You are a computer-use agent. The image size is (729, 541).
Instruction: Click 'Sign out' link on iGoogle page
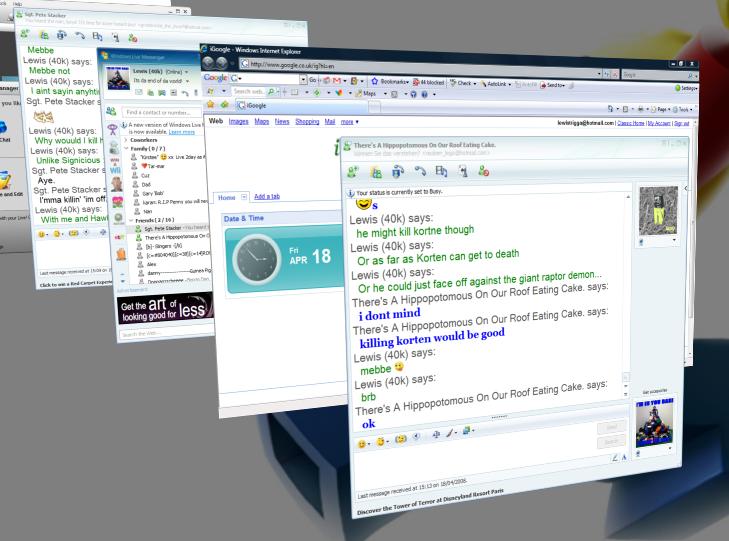pos(682,124)
